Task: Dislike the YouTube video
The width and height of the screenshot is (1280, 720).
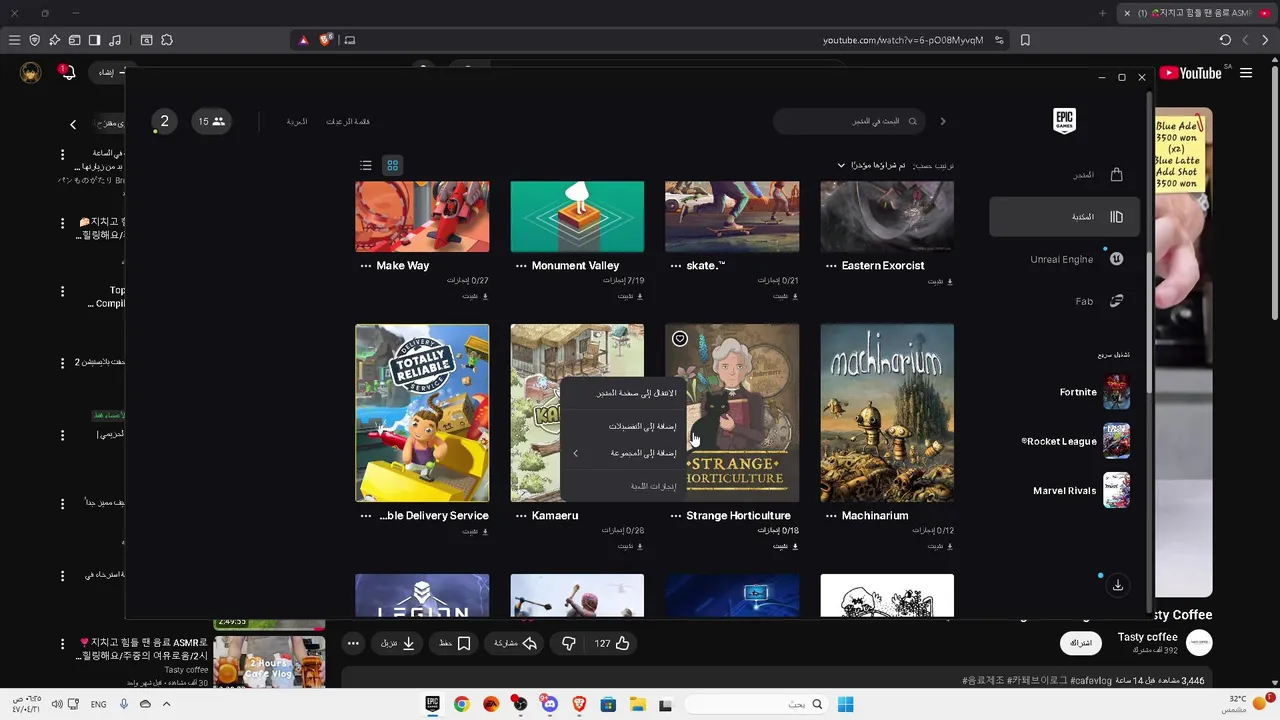Action: (568, 643)
